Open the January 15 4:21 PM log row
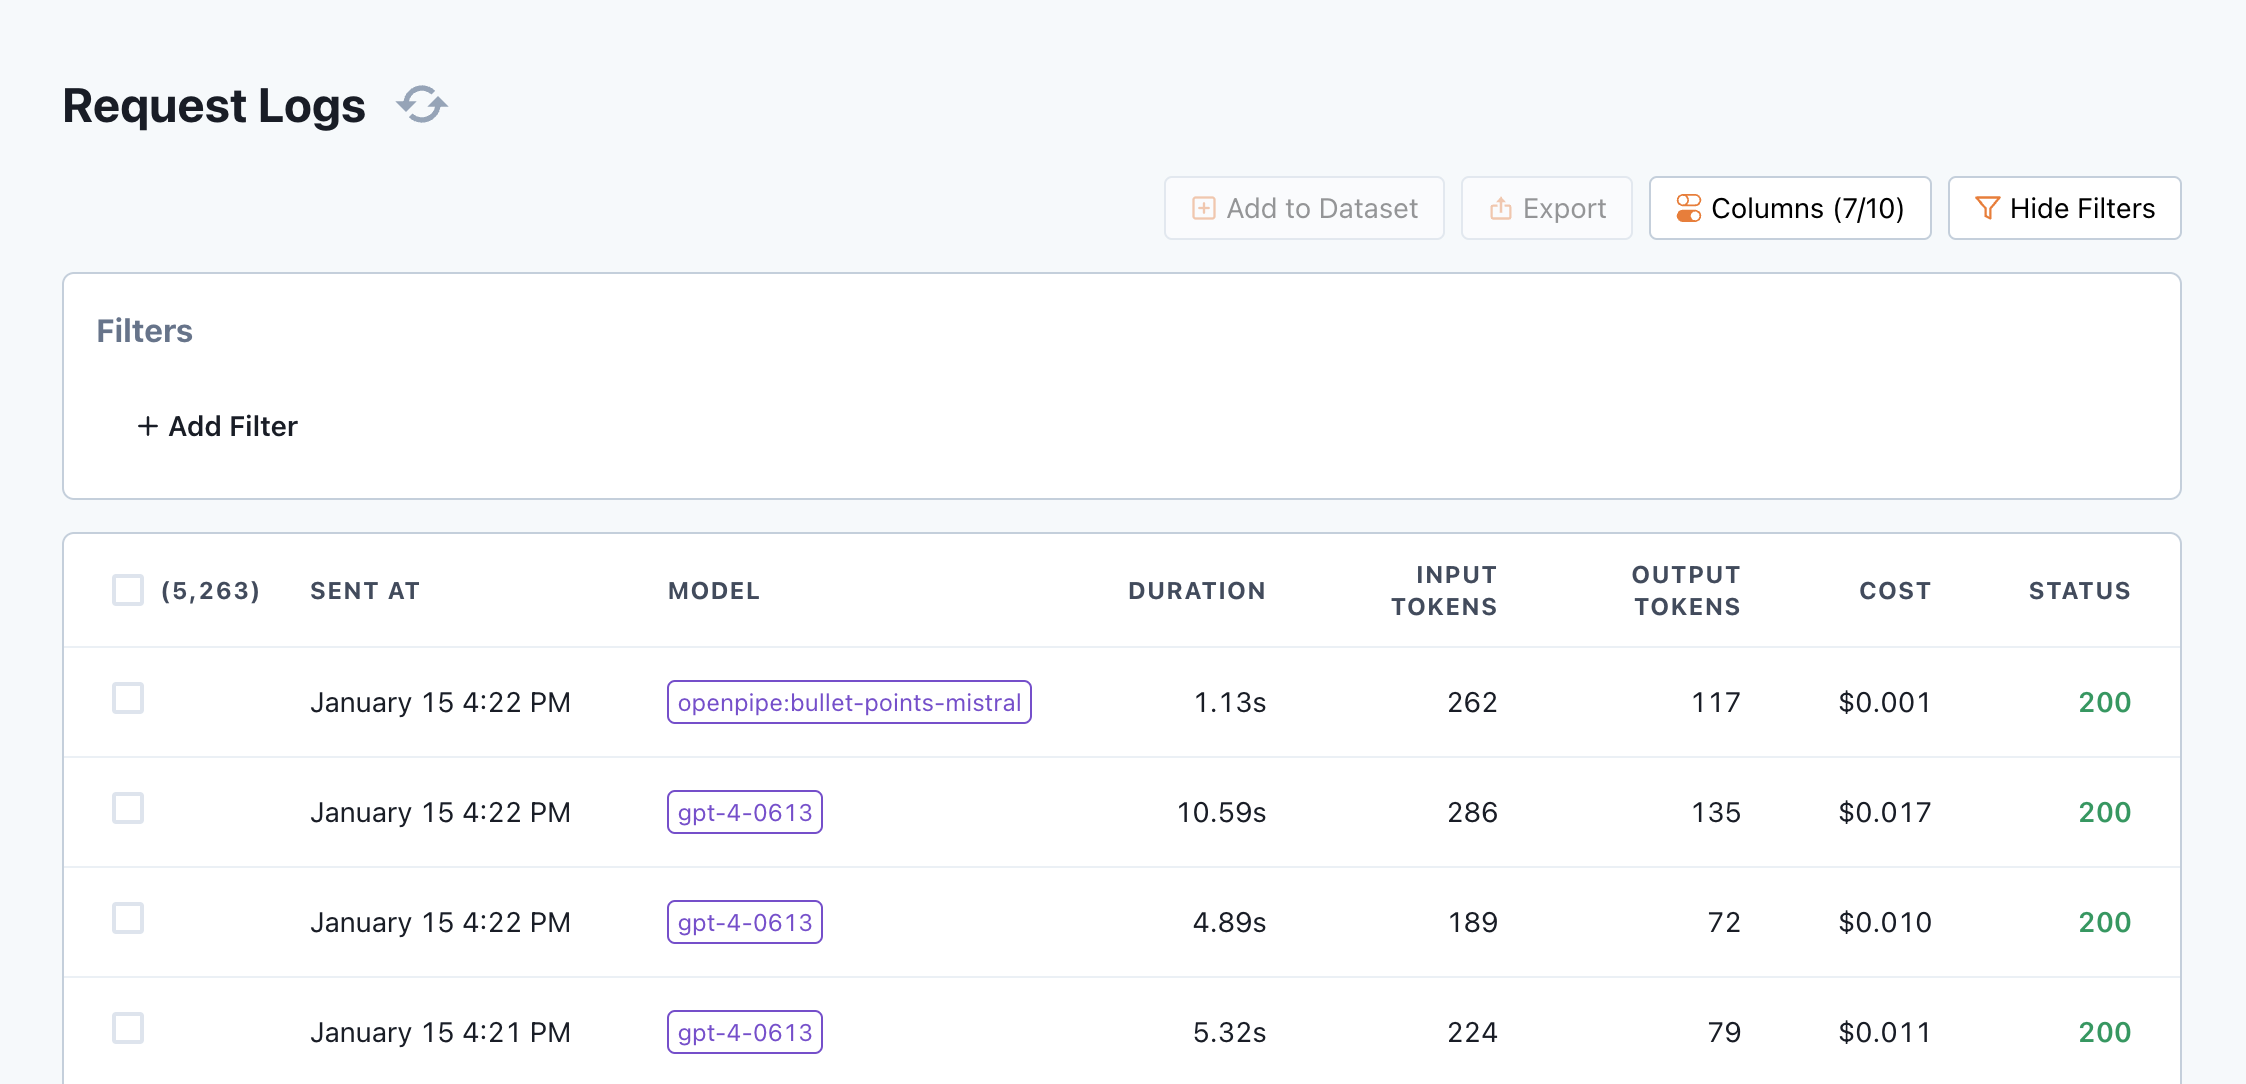 point(440,1032)
